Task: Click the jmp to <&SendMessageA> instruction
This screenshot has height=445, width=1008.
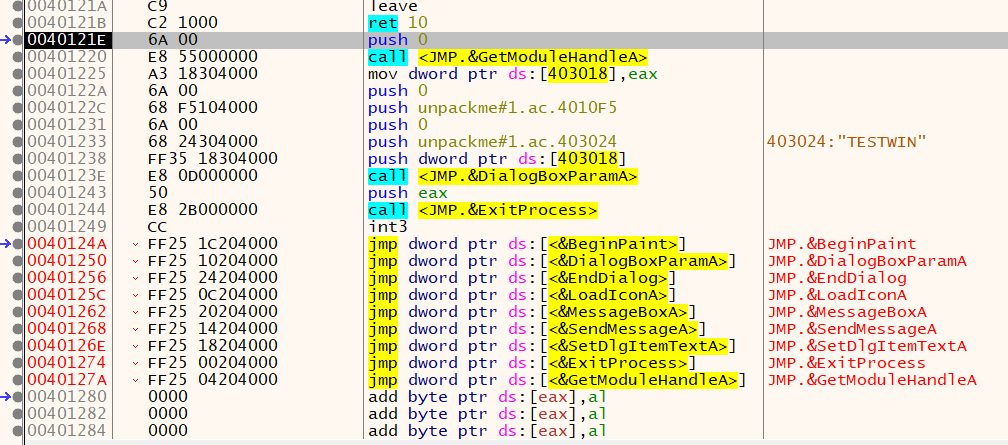Action: [537, 329]
